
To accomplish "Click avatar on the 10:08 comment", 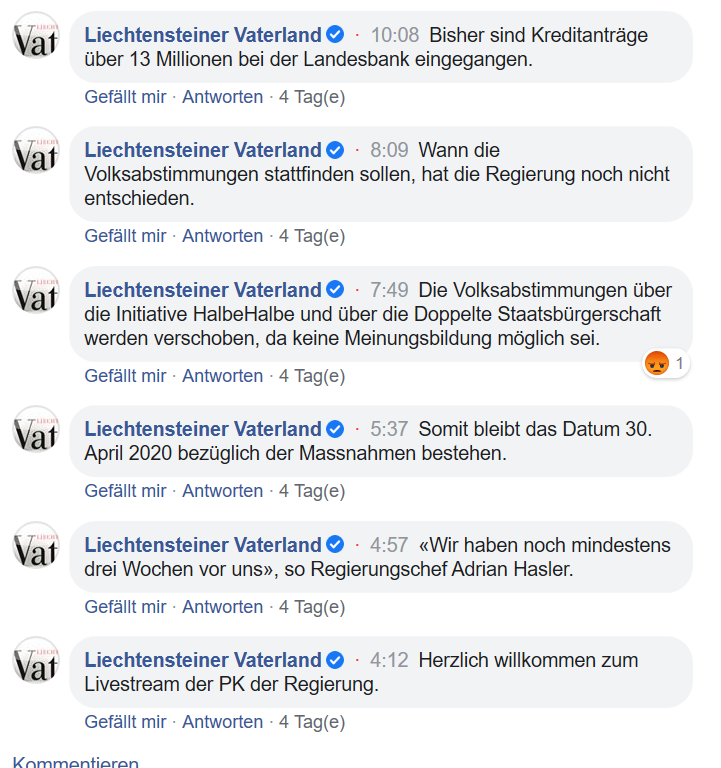I will pos(37,39).
